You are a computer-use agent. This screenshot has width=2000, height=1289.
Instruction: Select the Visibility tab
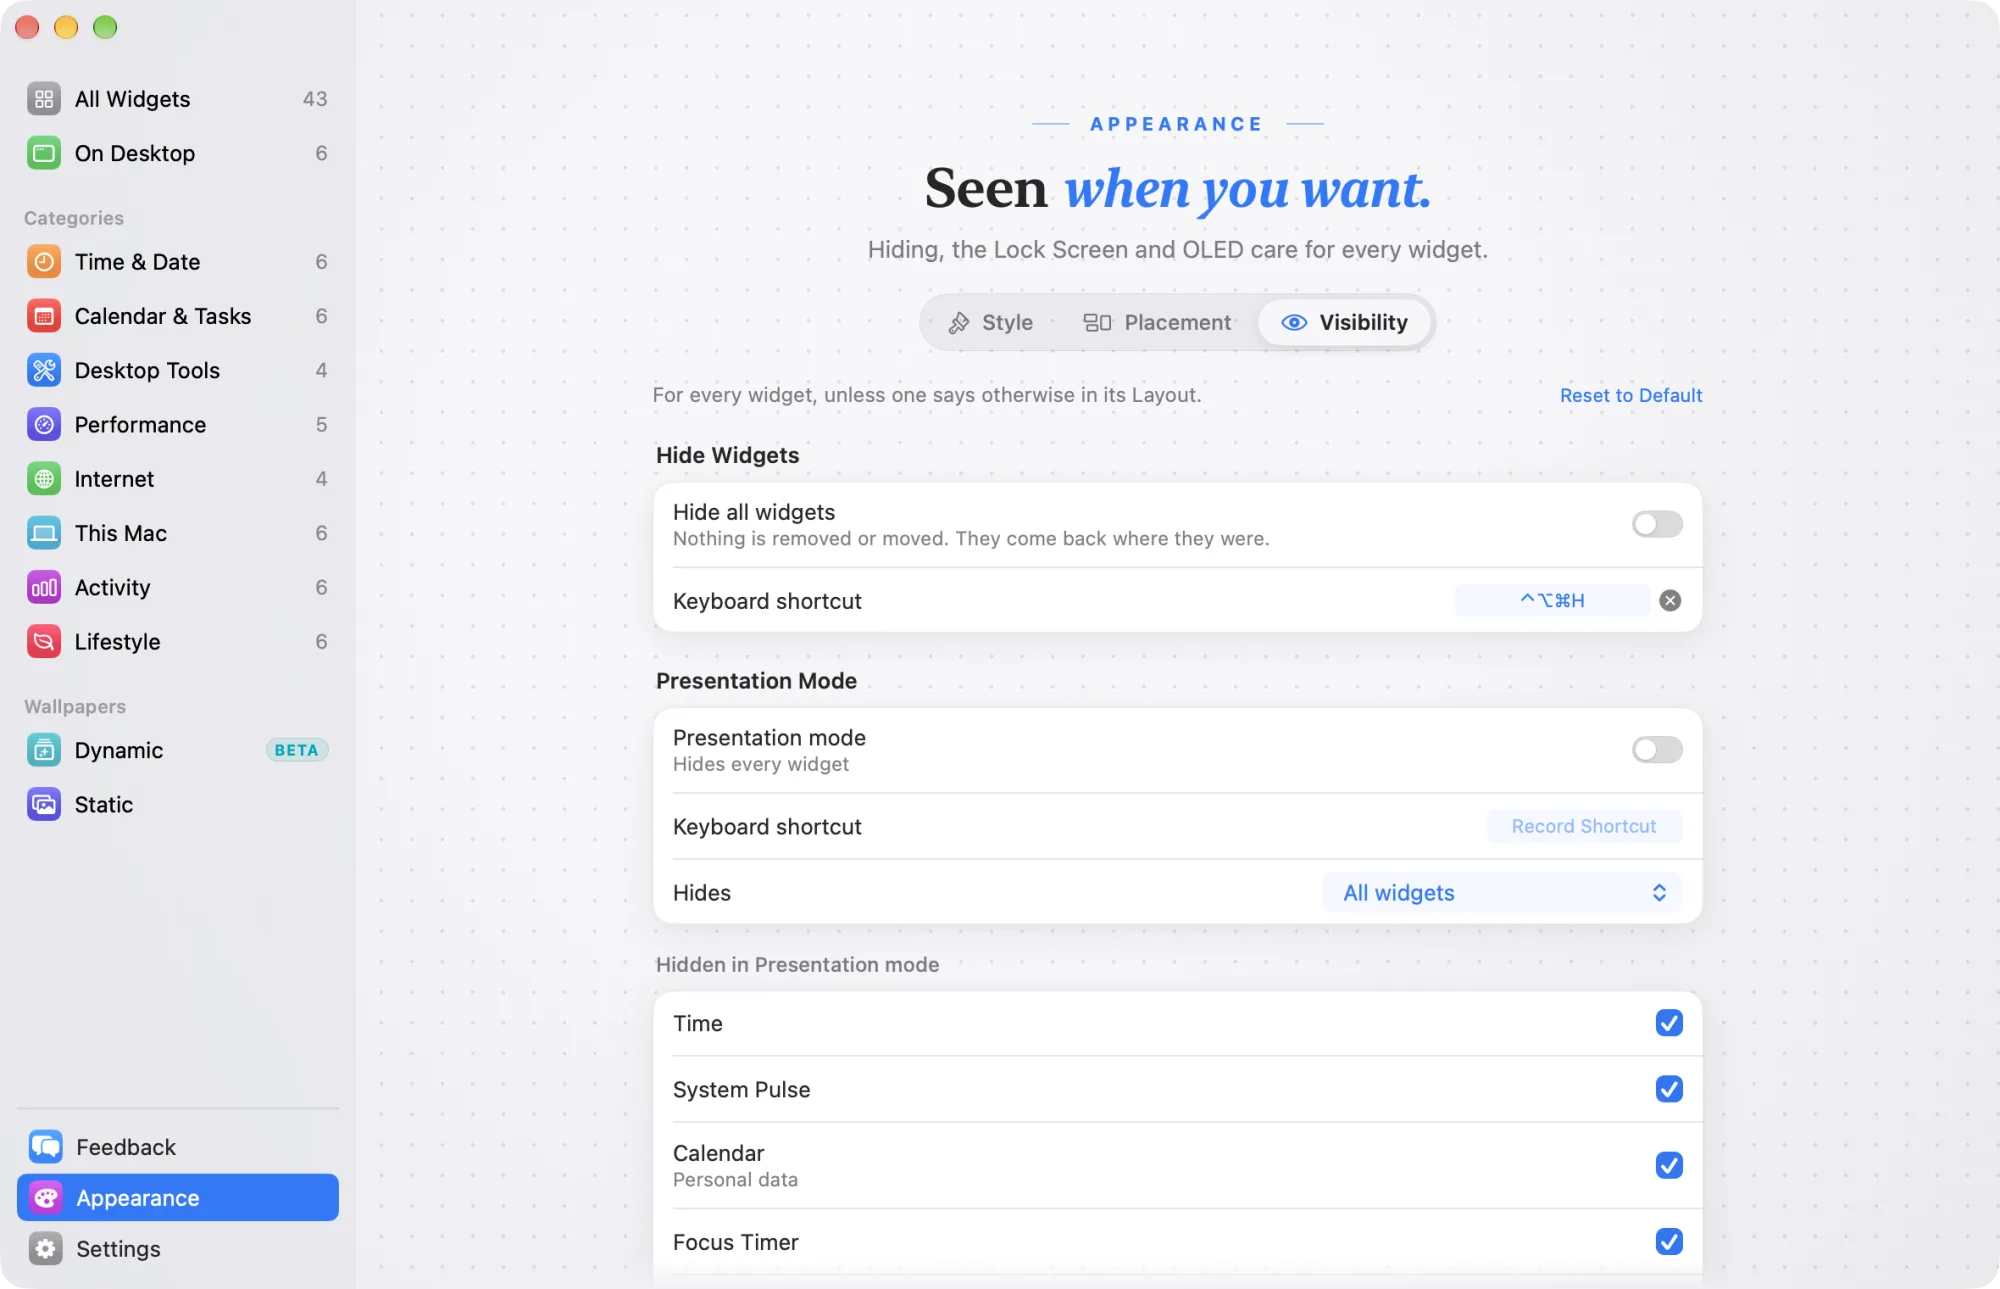[1344, 322]
